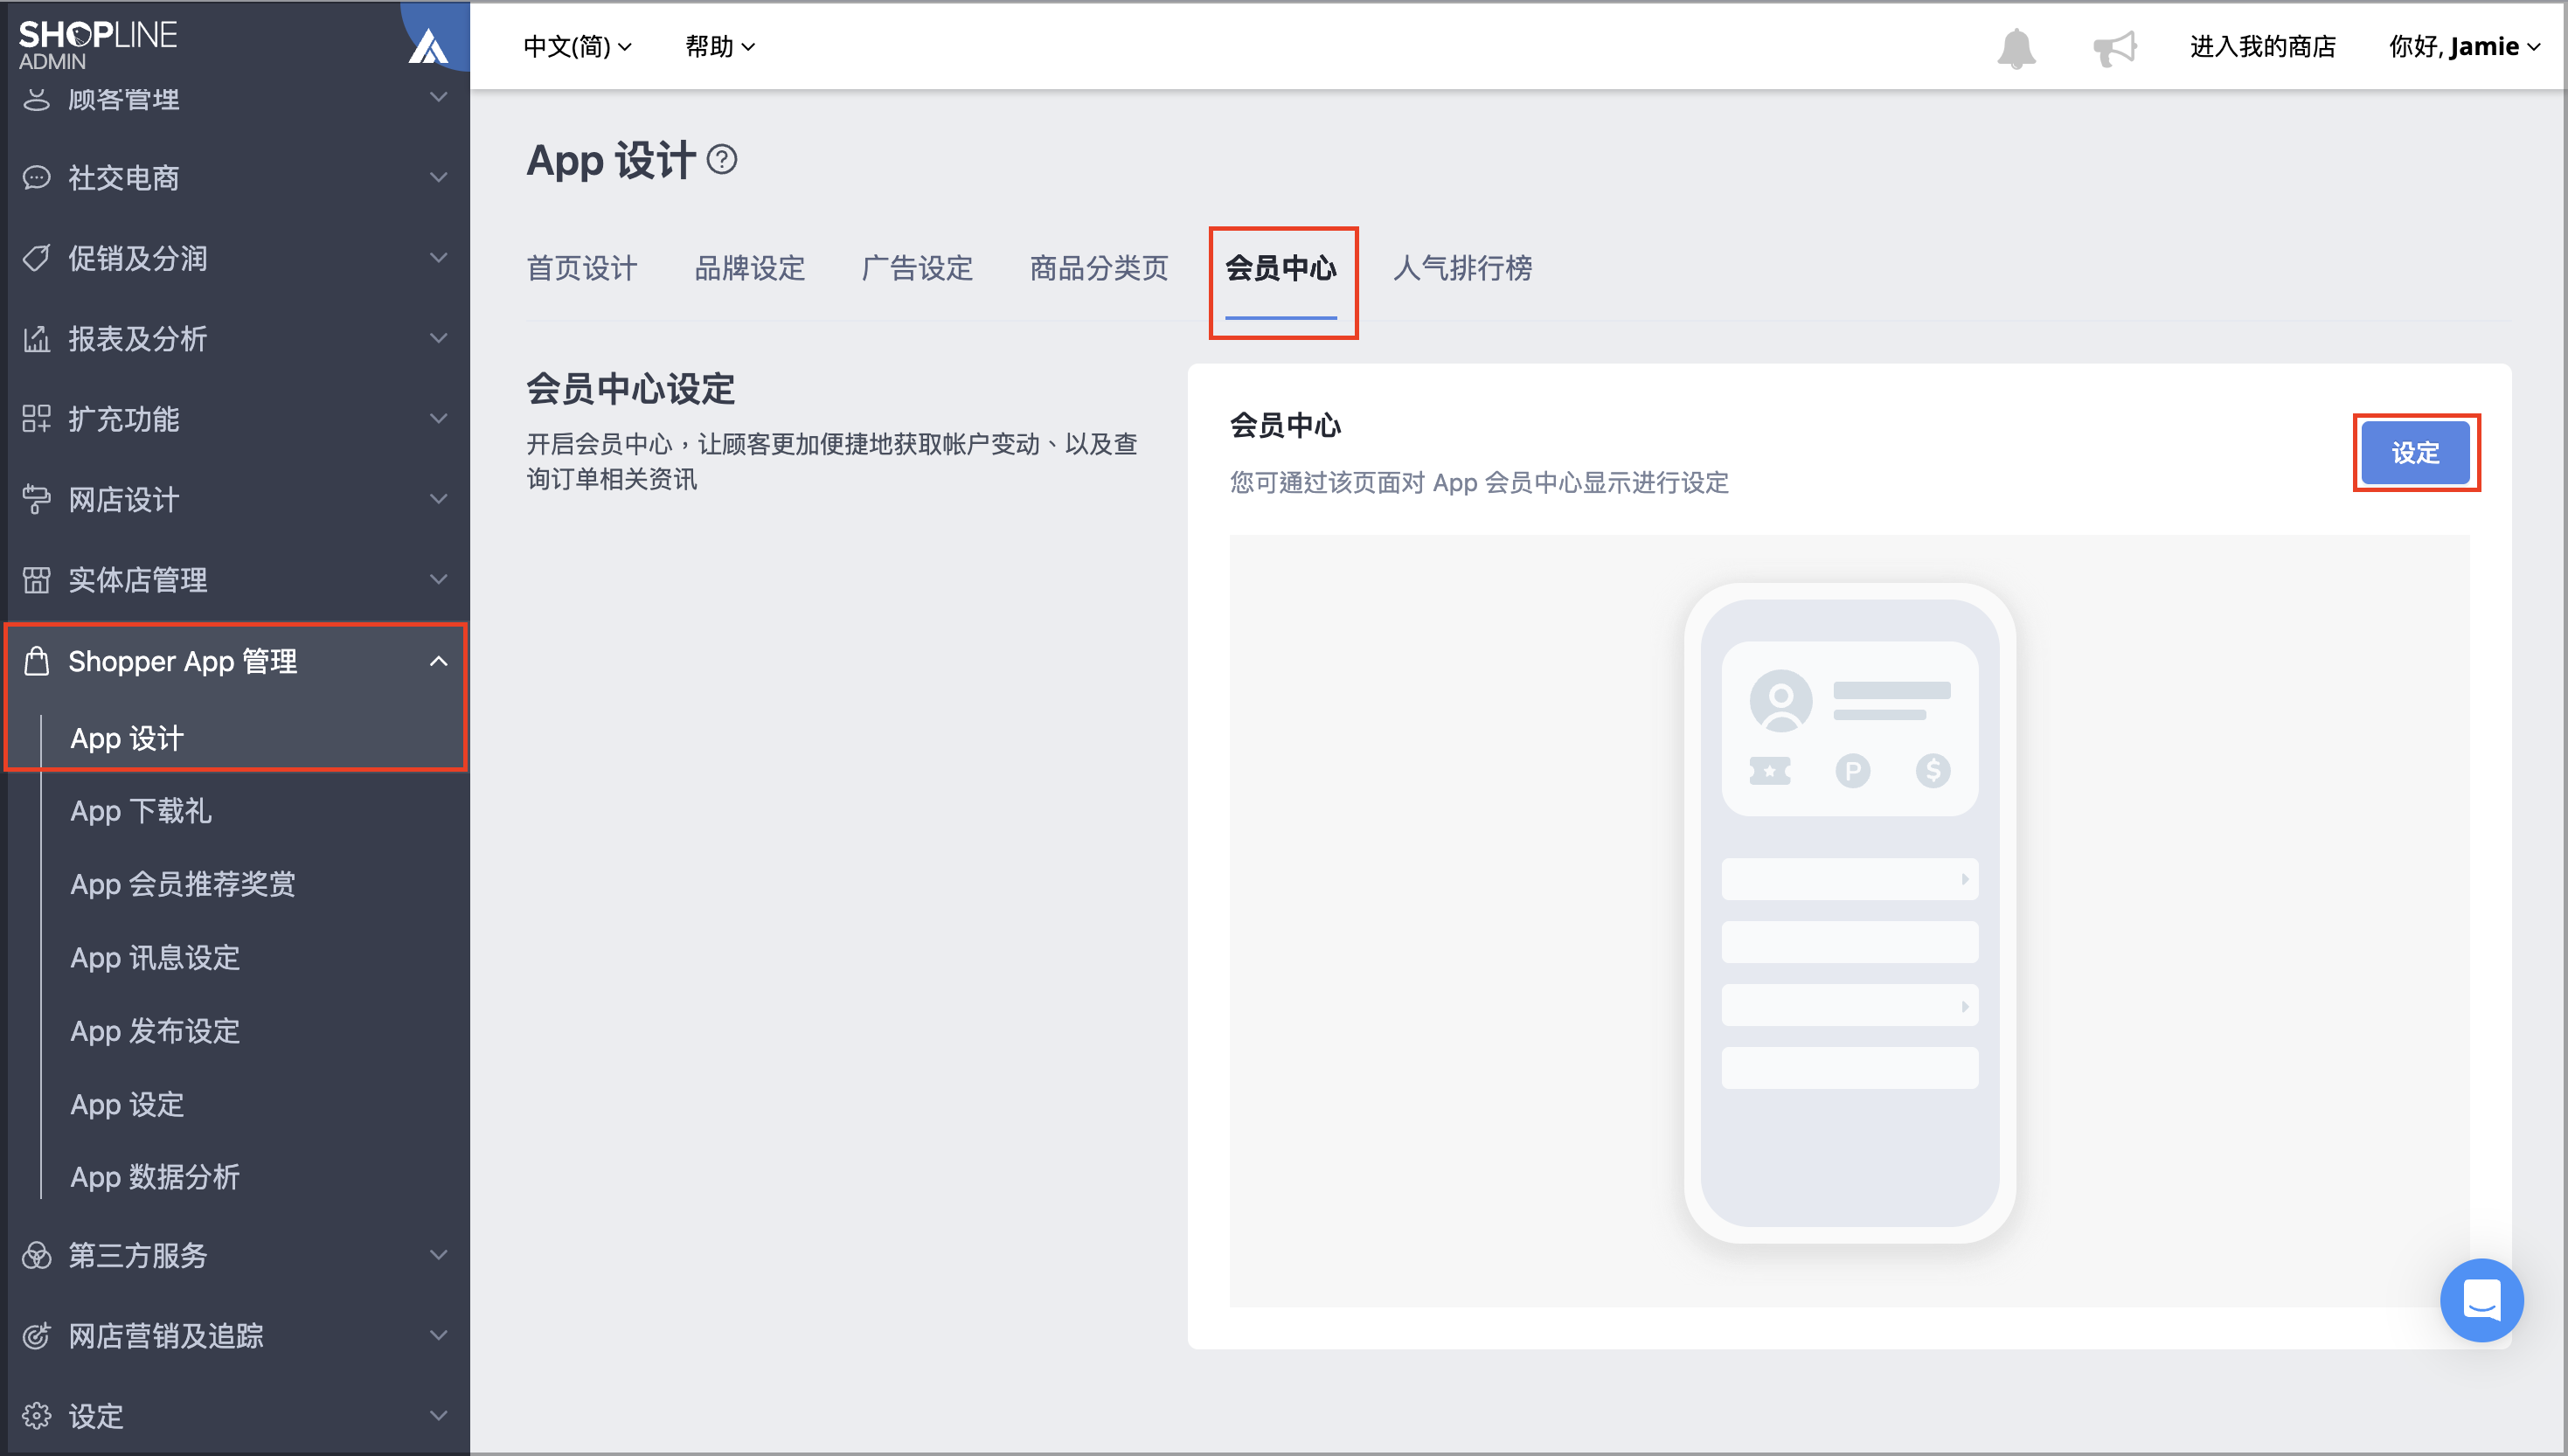Expand the 网店营销及追踪 section chevron
Screen dimensions: 2568x1456
coord(438,1335)
